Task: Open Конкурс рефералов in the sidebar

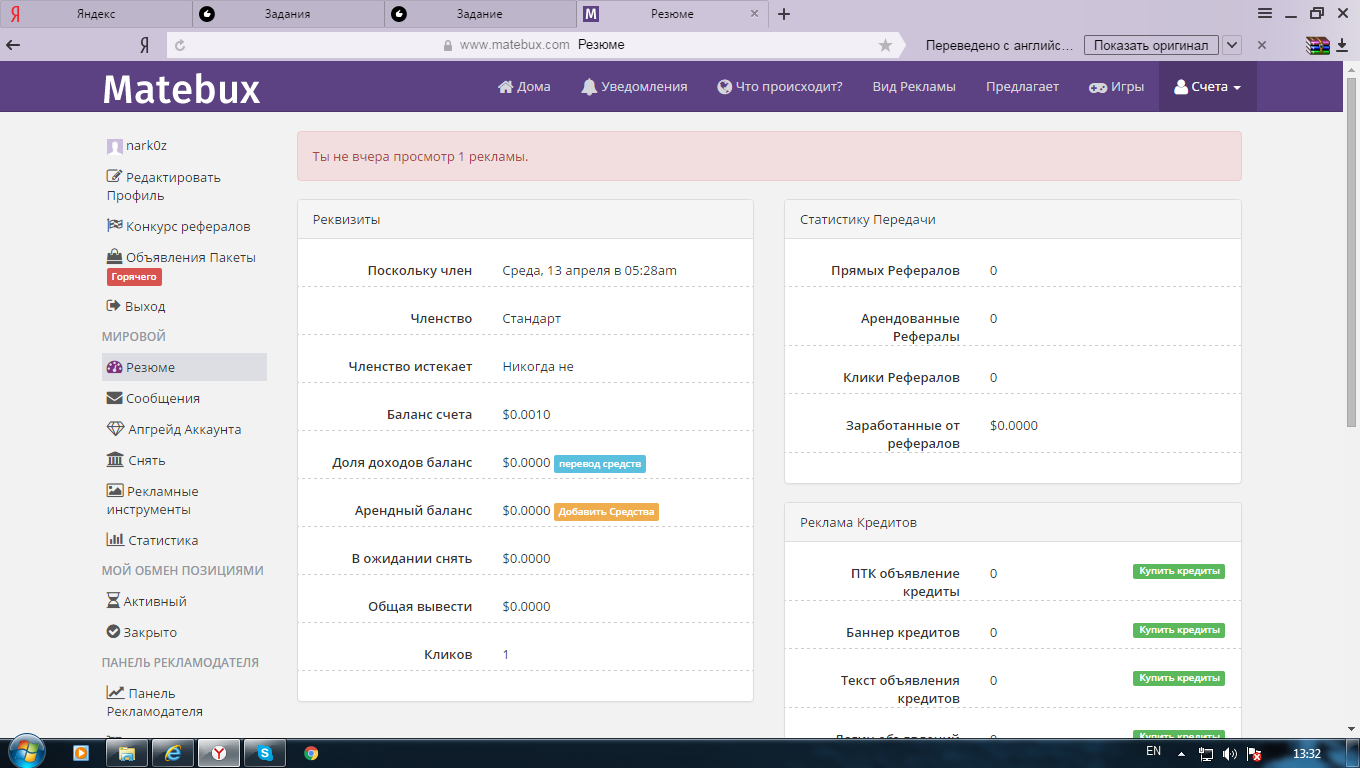Action: click(179, 226)
